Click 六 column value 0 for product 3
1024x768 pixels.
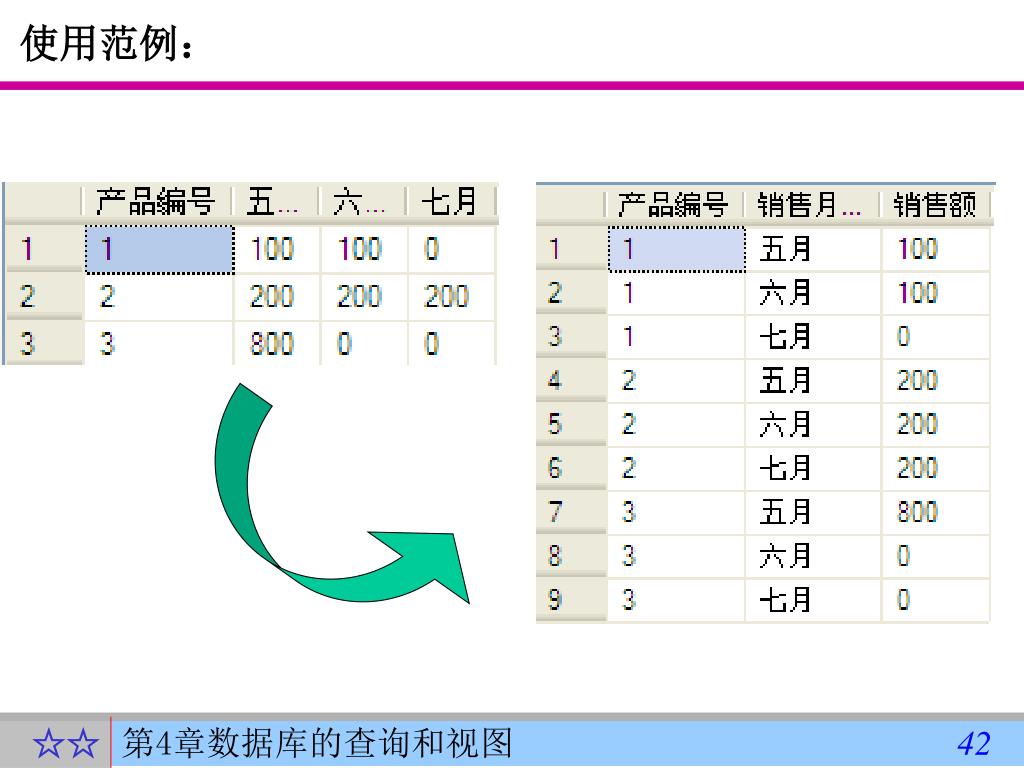363,344
